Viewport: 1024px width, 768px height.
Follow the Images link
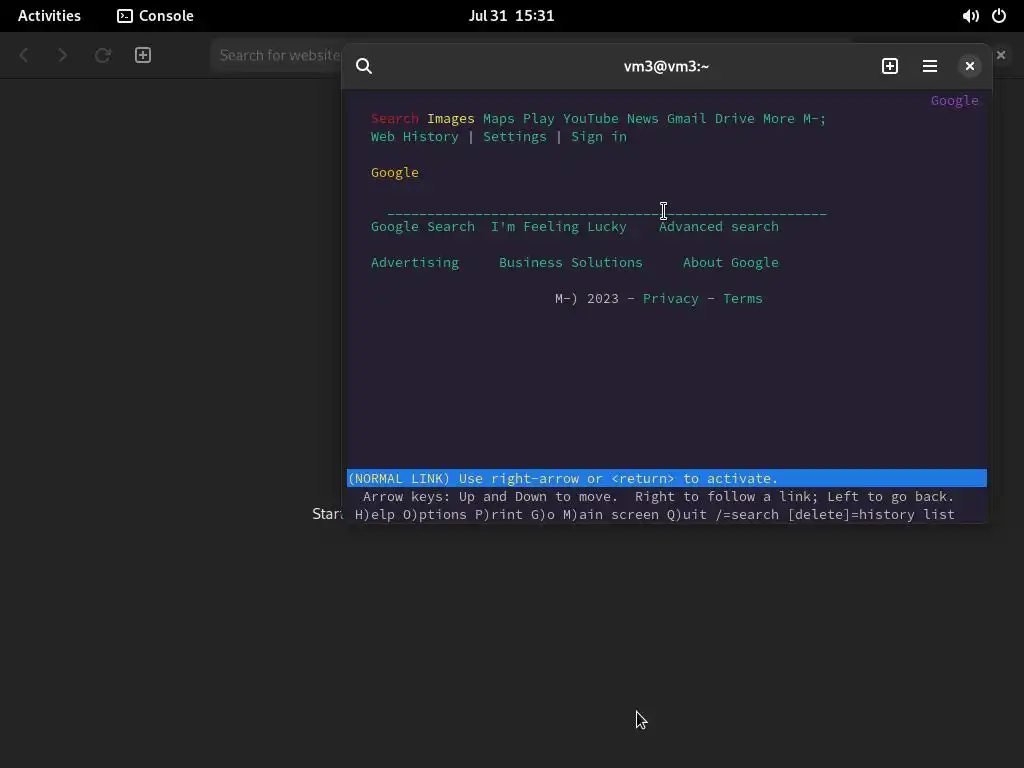[x=451, y=119]
